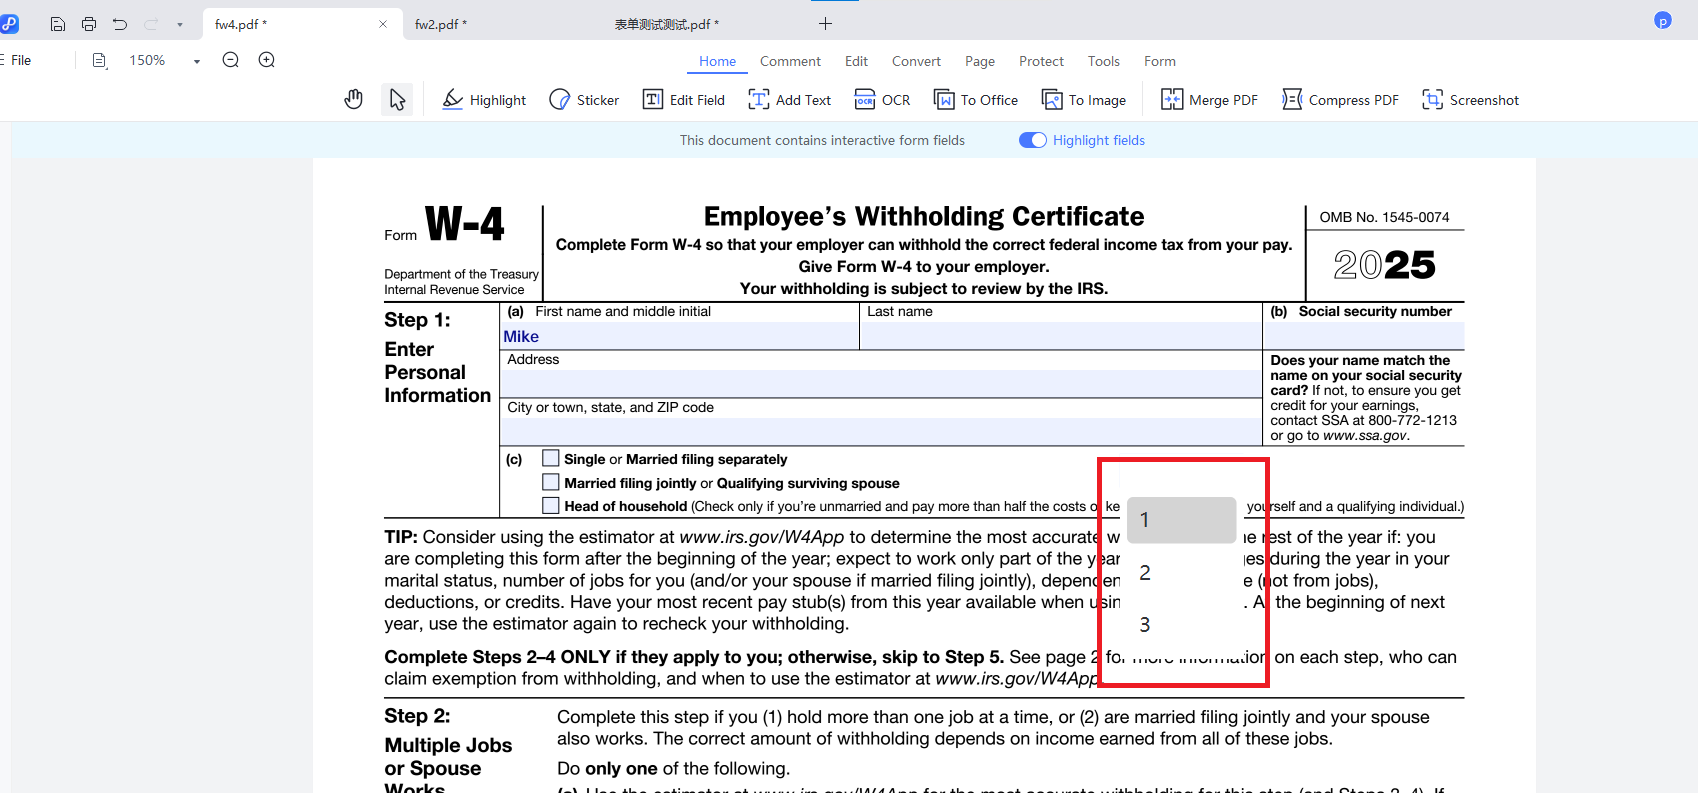This screenshot has height=793, width=1698.
Task: Expand the quick-access toolbar arrow
Action: tap(180, 24)
